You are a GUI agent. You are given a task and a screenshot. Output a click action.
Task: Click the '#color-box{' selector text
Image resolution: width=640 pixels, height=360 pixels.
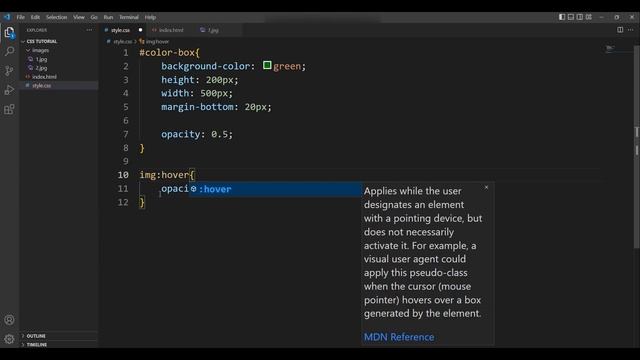[x=169, y=53]
